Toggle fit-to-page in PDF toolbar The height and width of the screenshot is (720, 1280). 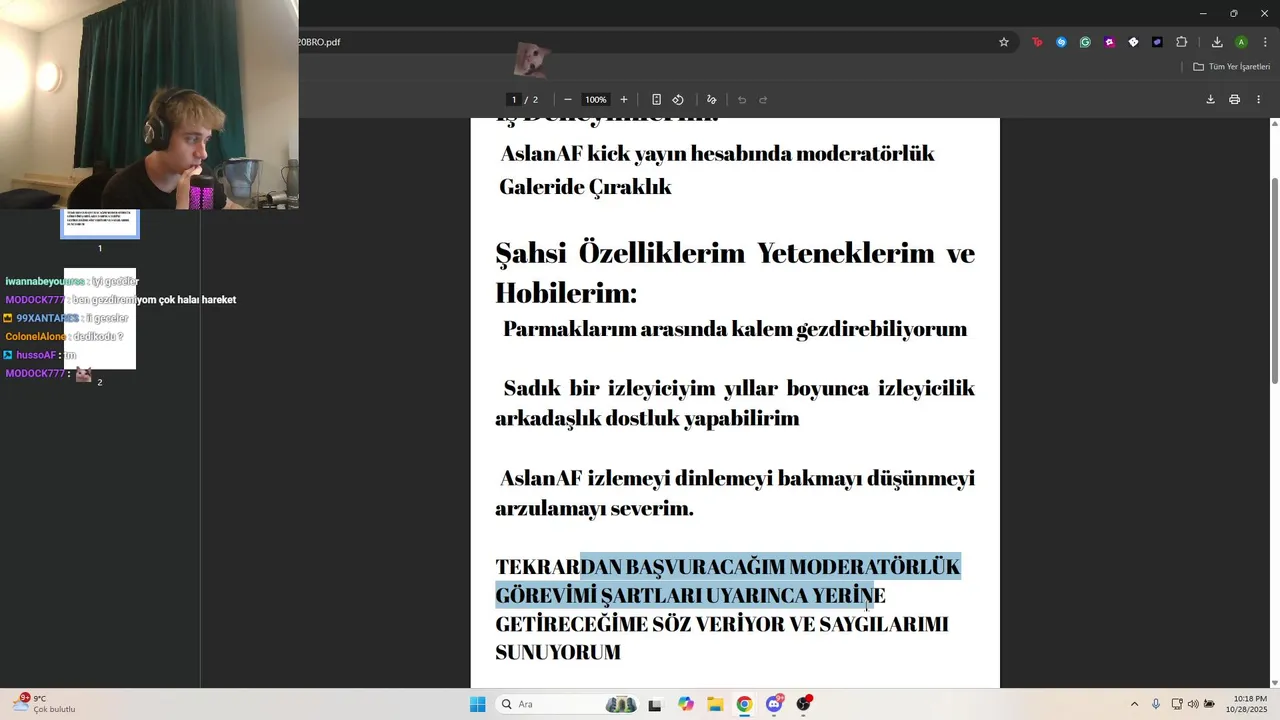click(656, 99)
